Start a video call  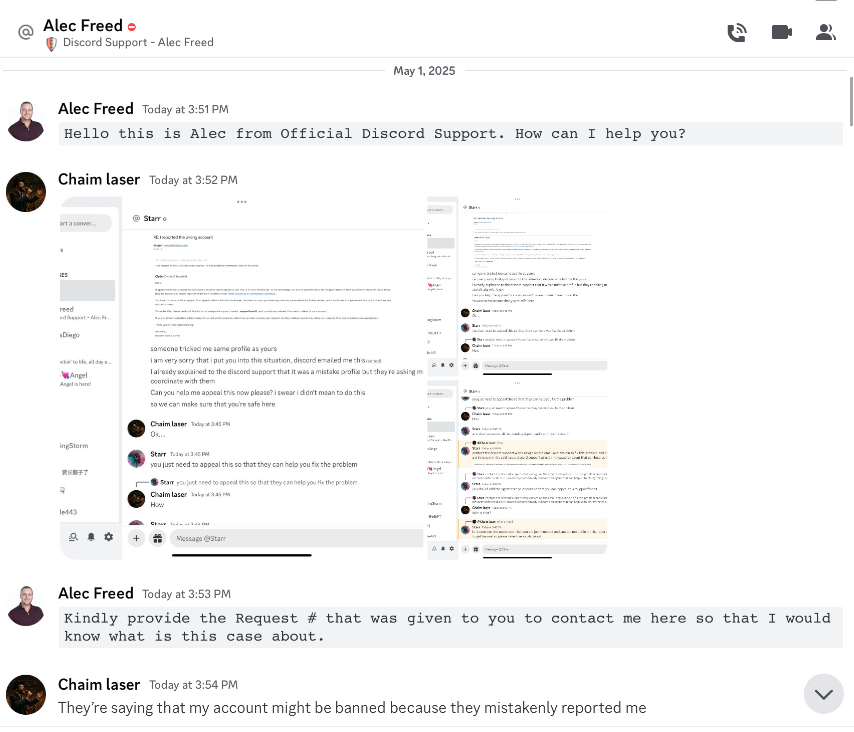point(782,32)
